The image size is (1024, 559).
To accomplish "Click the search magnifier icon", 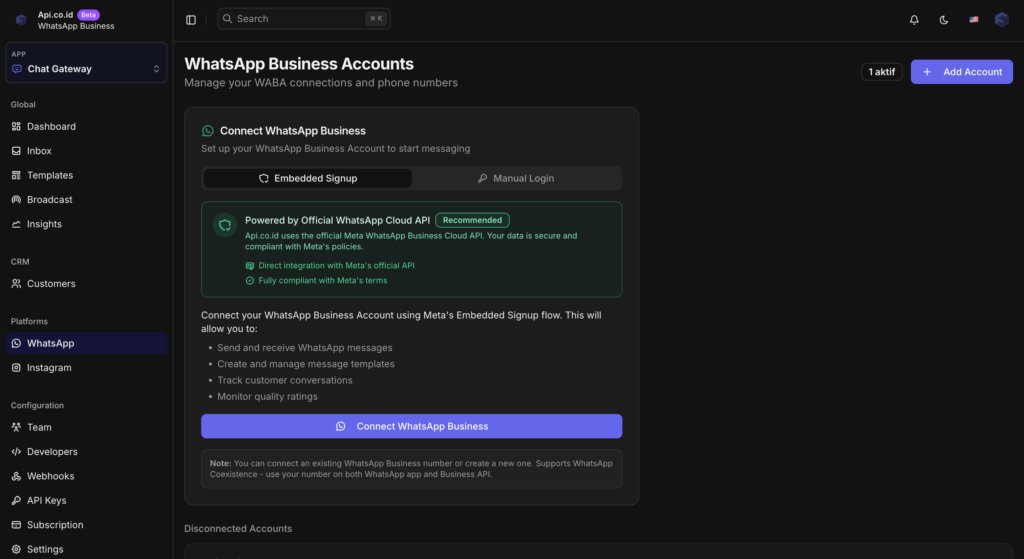I will 227,19.
